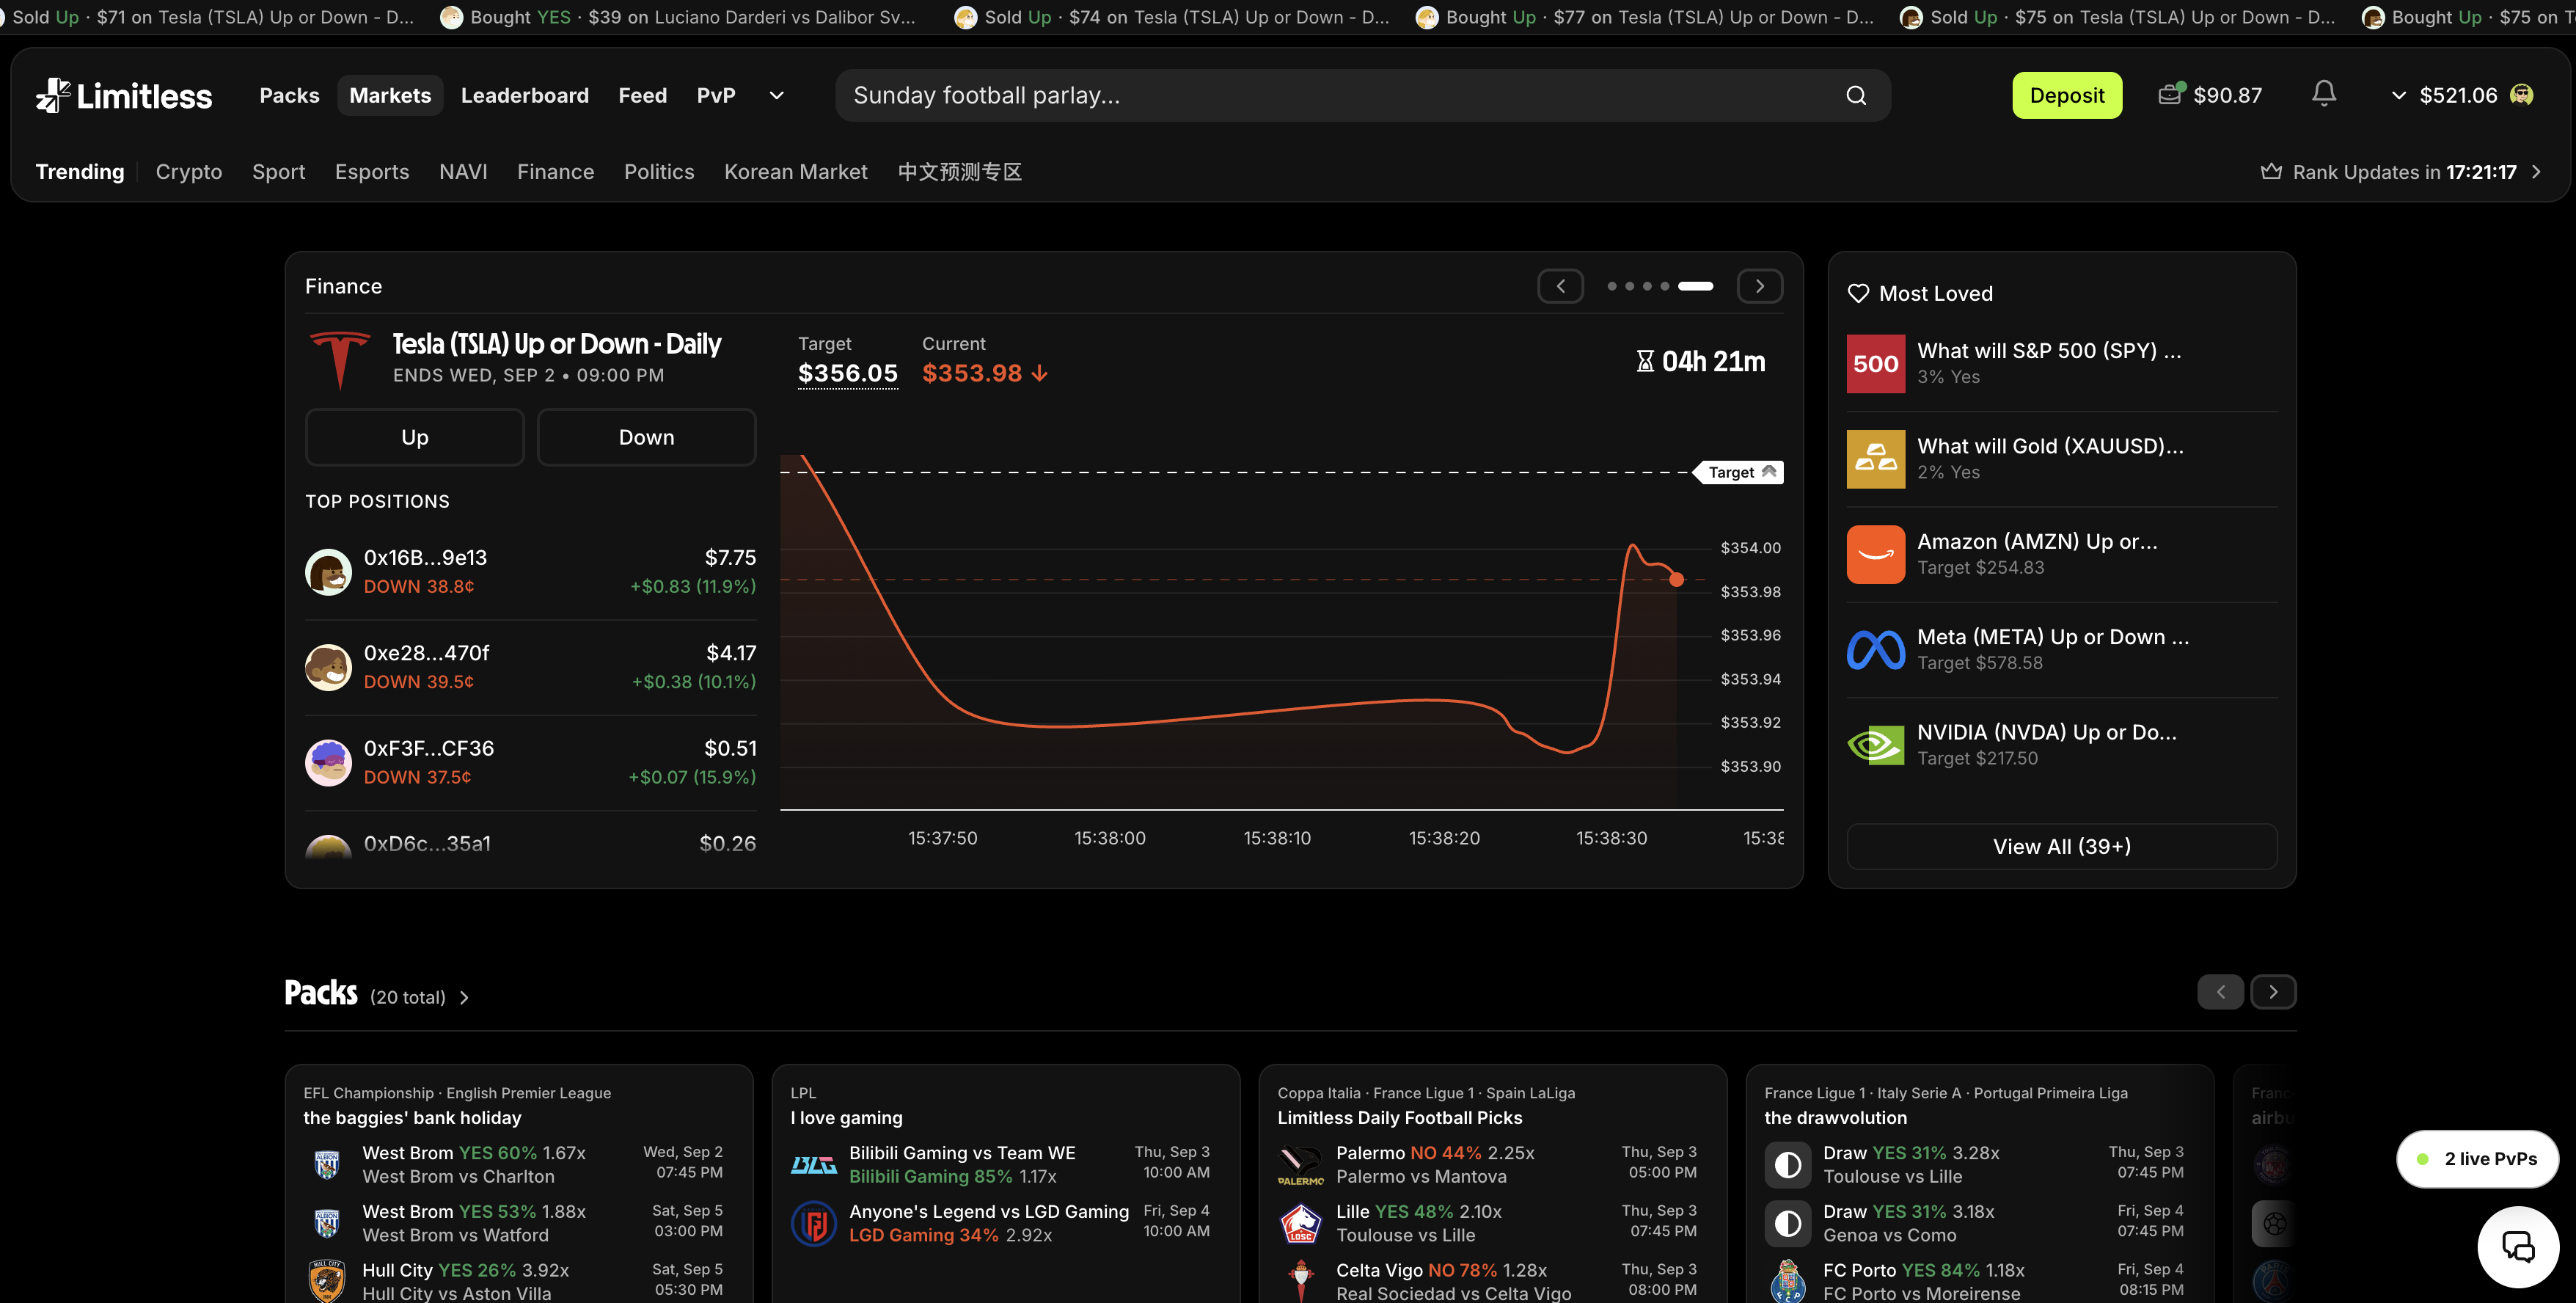Click the S&P 500 market icon
This screenshot has width=2576, height=1303.
point(1875,364)
